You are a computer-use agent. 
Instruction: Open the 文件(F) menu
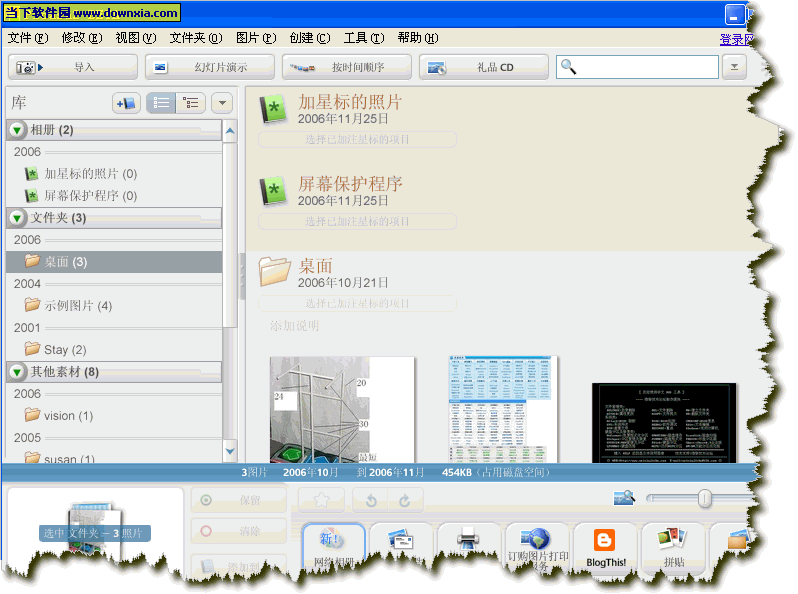click(x=27, y=38)
